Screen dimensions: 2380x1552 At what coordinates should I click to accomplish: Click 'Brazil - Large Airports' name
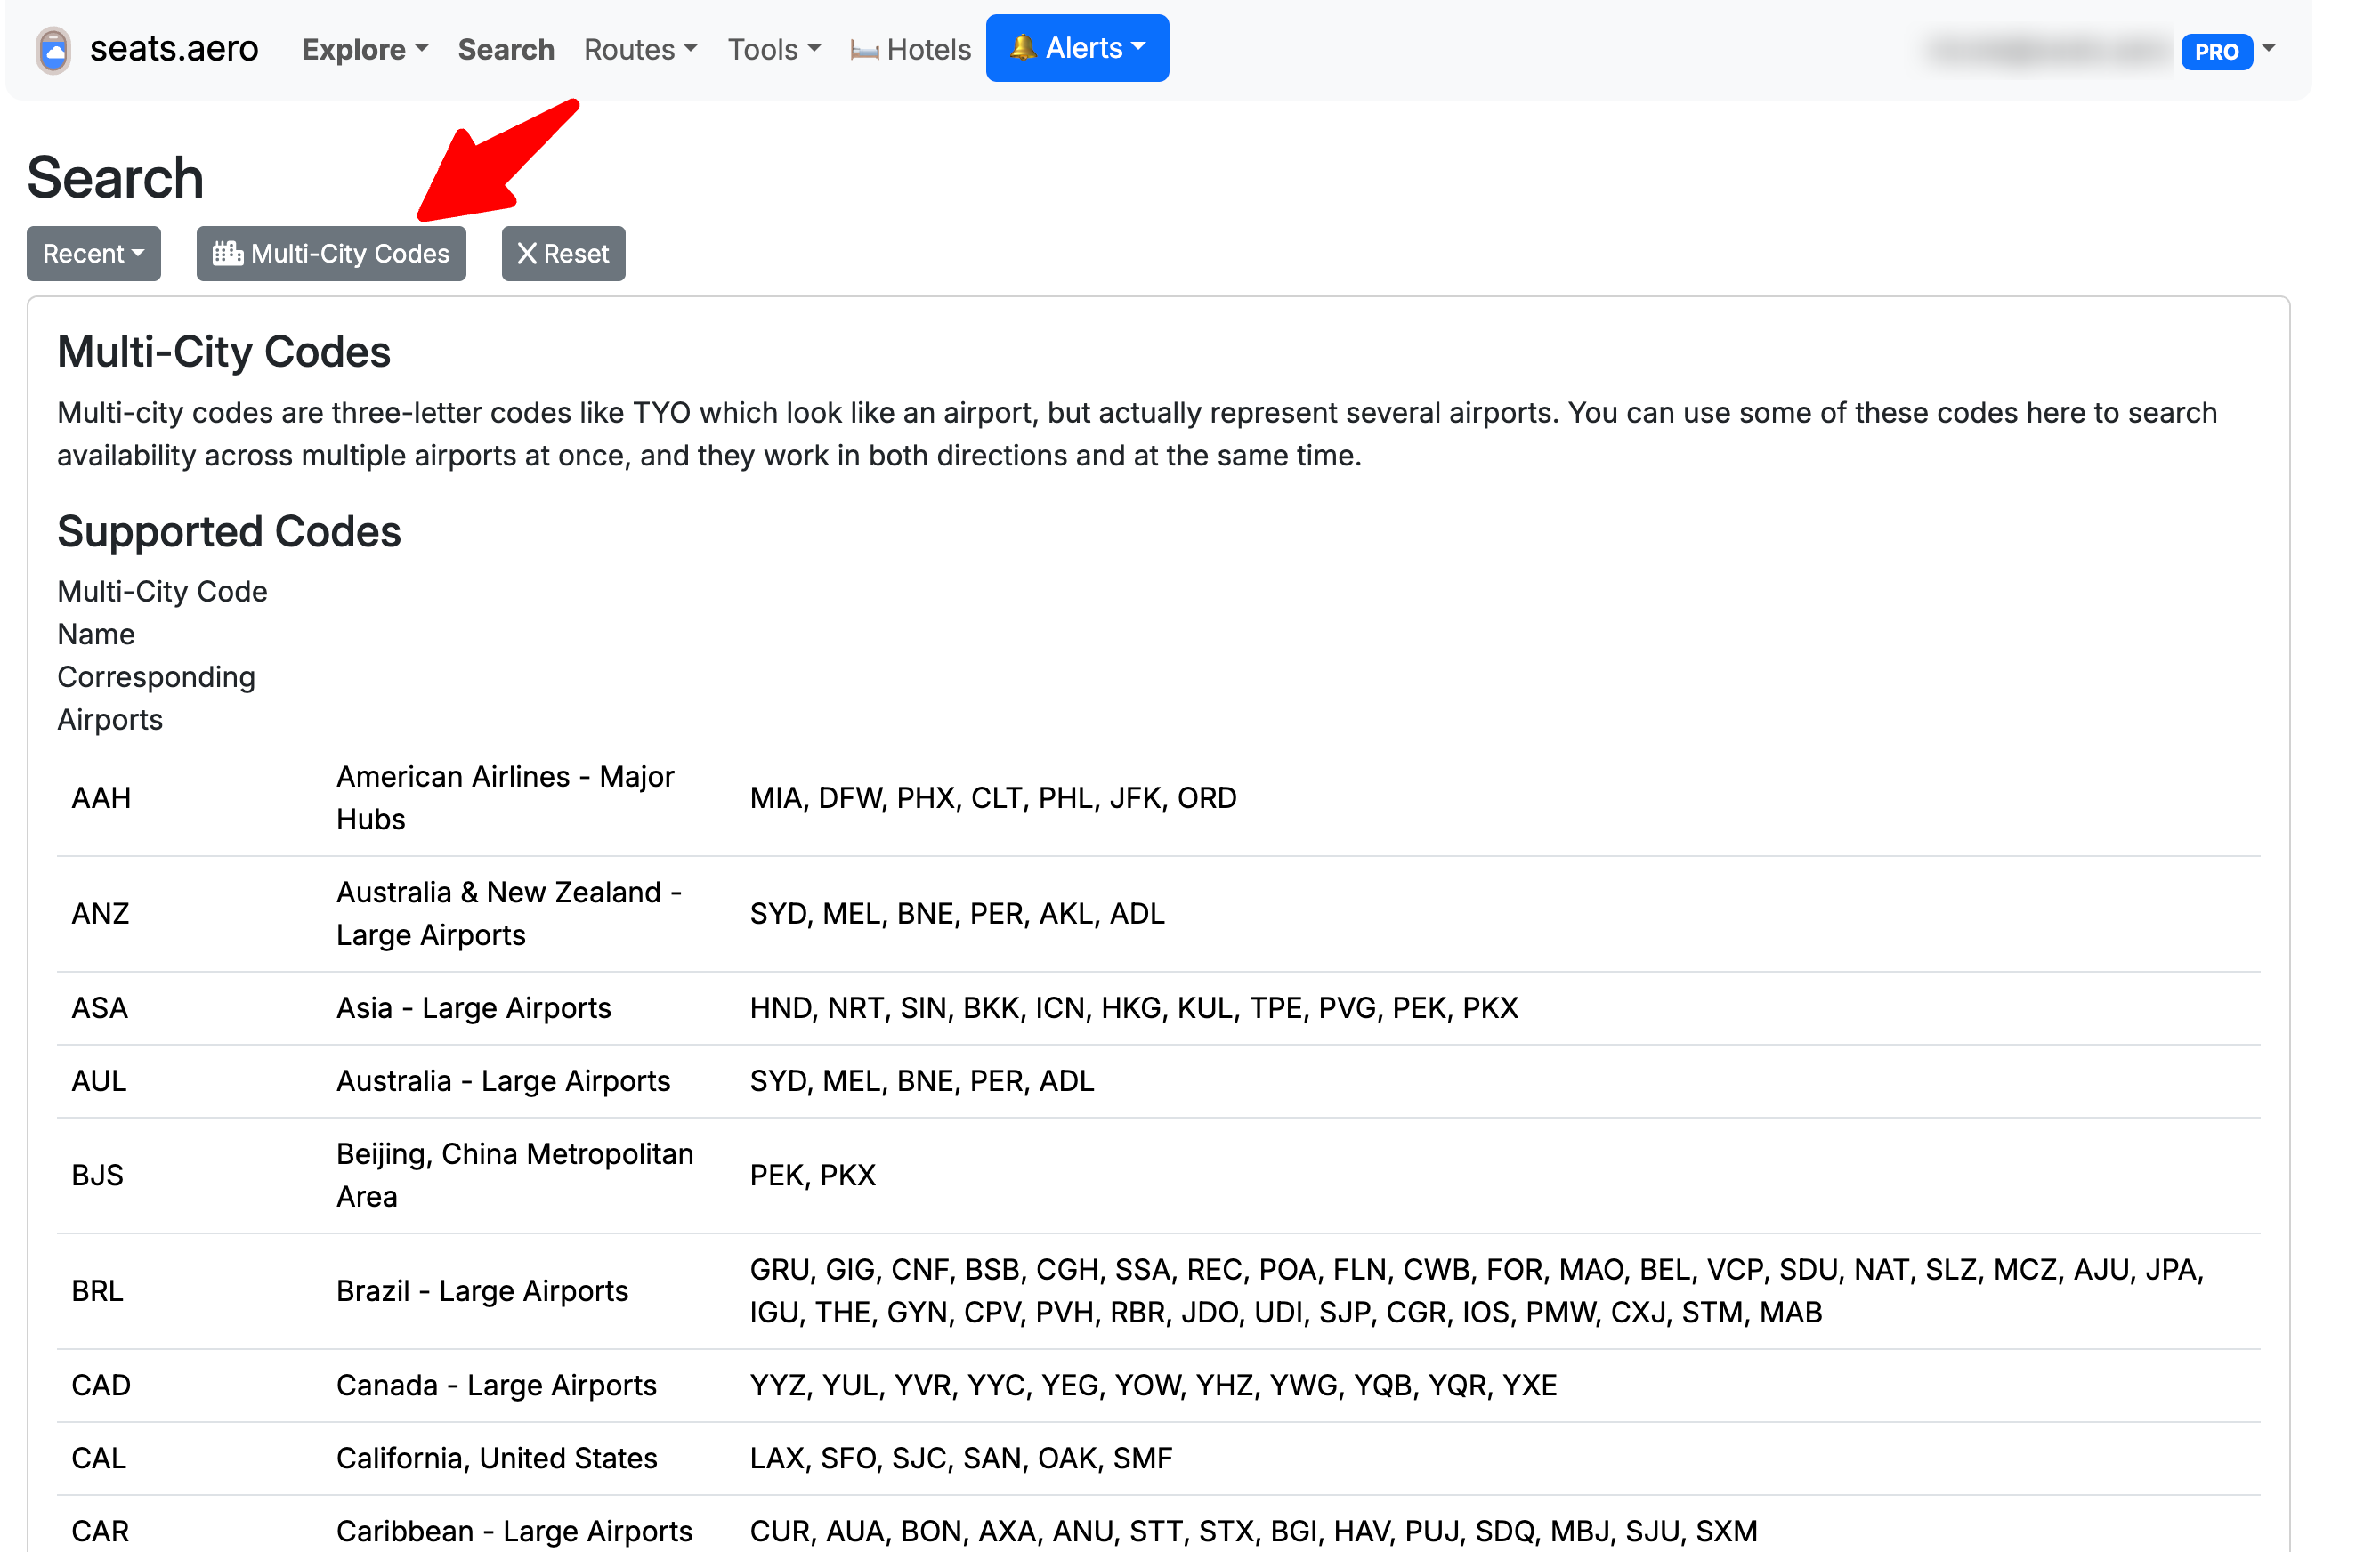(x=482, y=1291)
